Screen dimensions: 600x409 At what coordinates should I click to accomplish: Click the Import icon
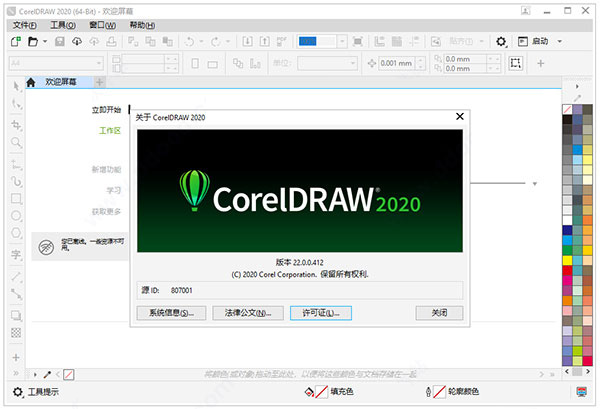click(x=248, y=41)
